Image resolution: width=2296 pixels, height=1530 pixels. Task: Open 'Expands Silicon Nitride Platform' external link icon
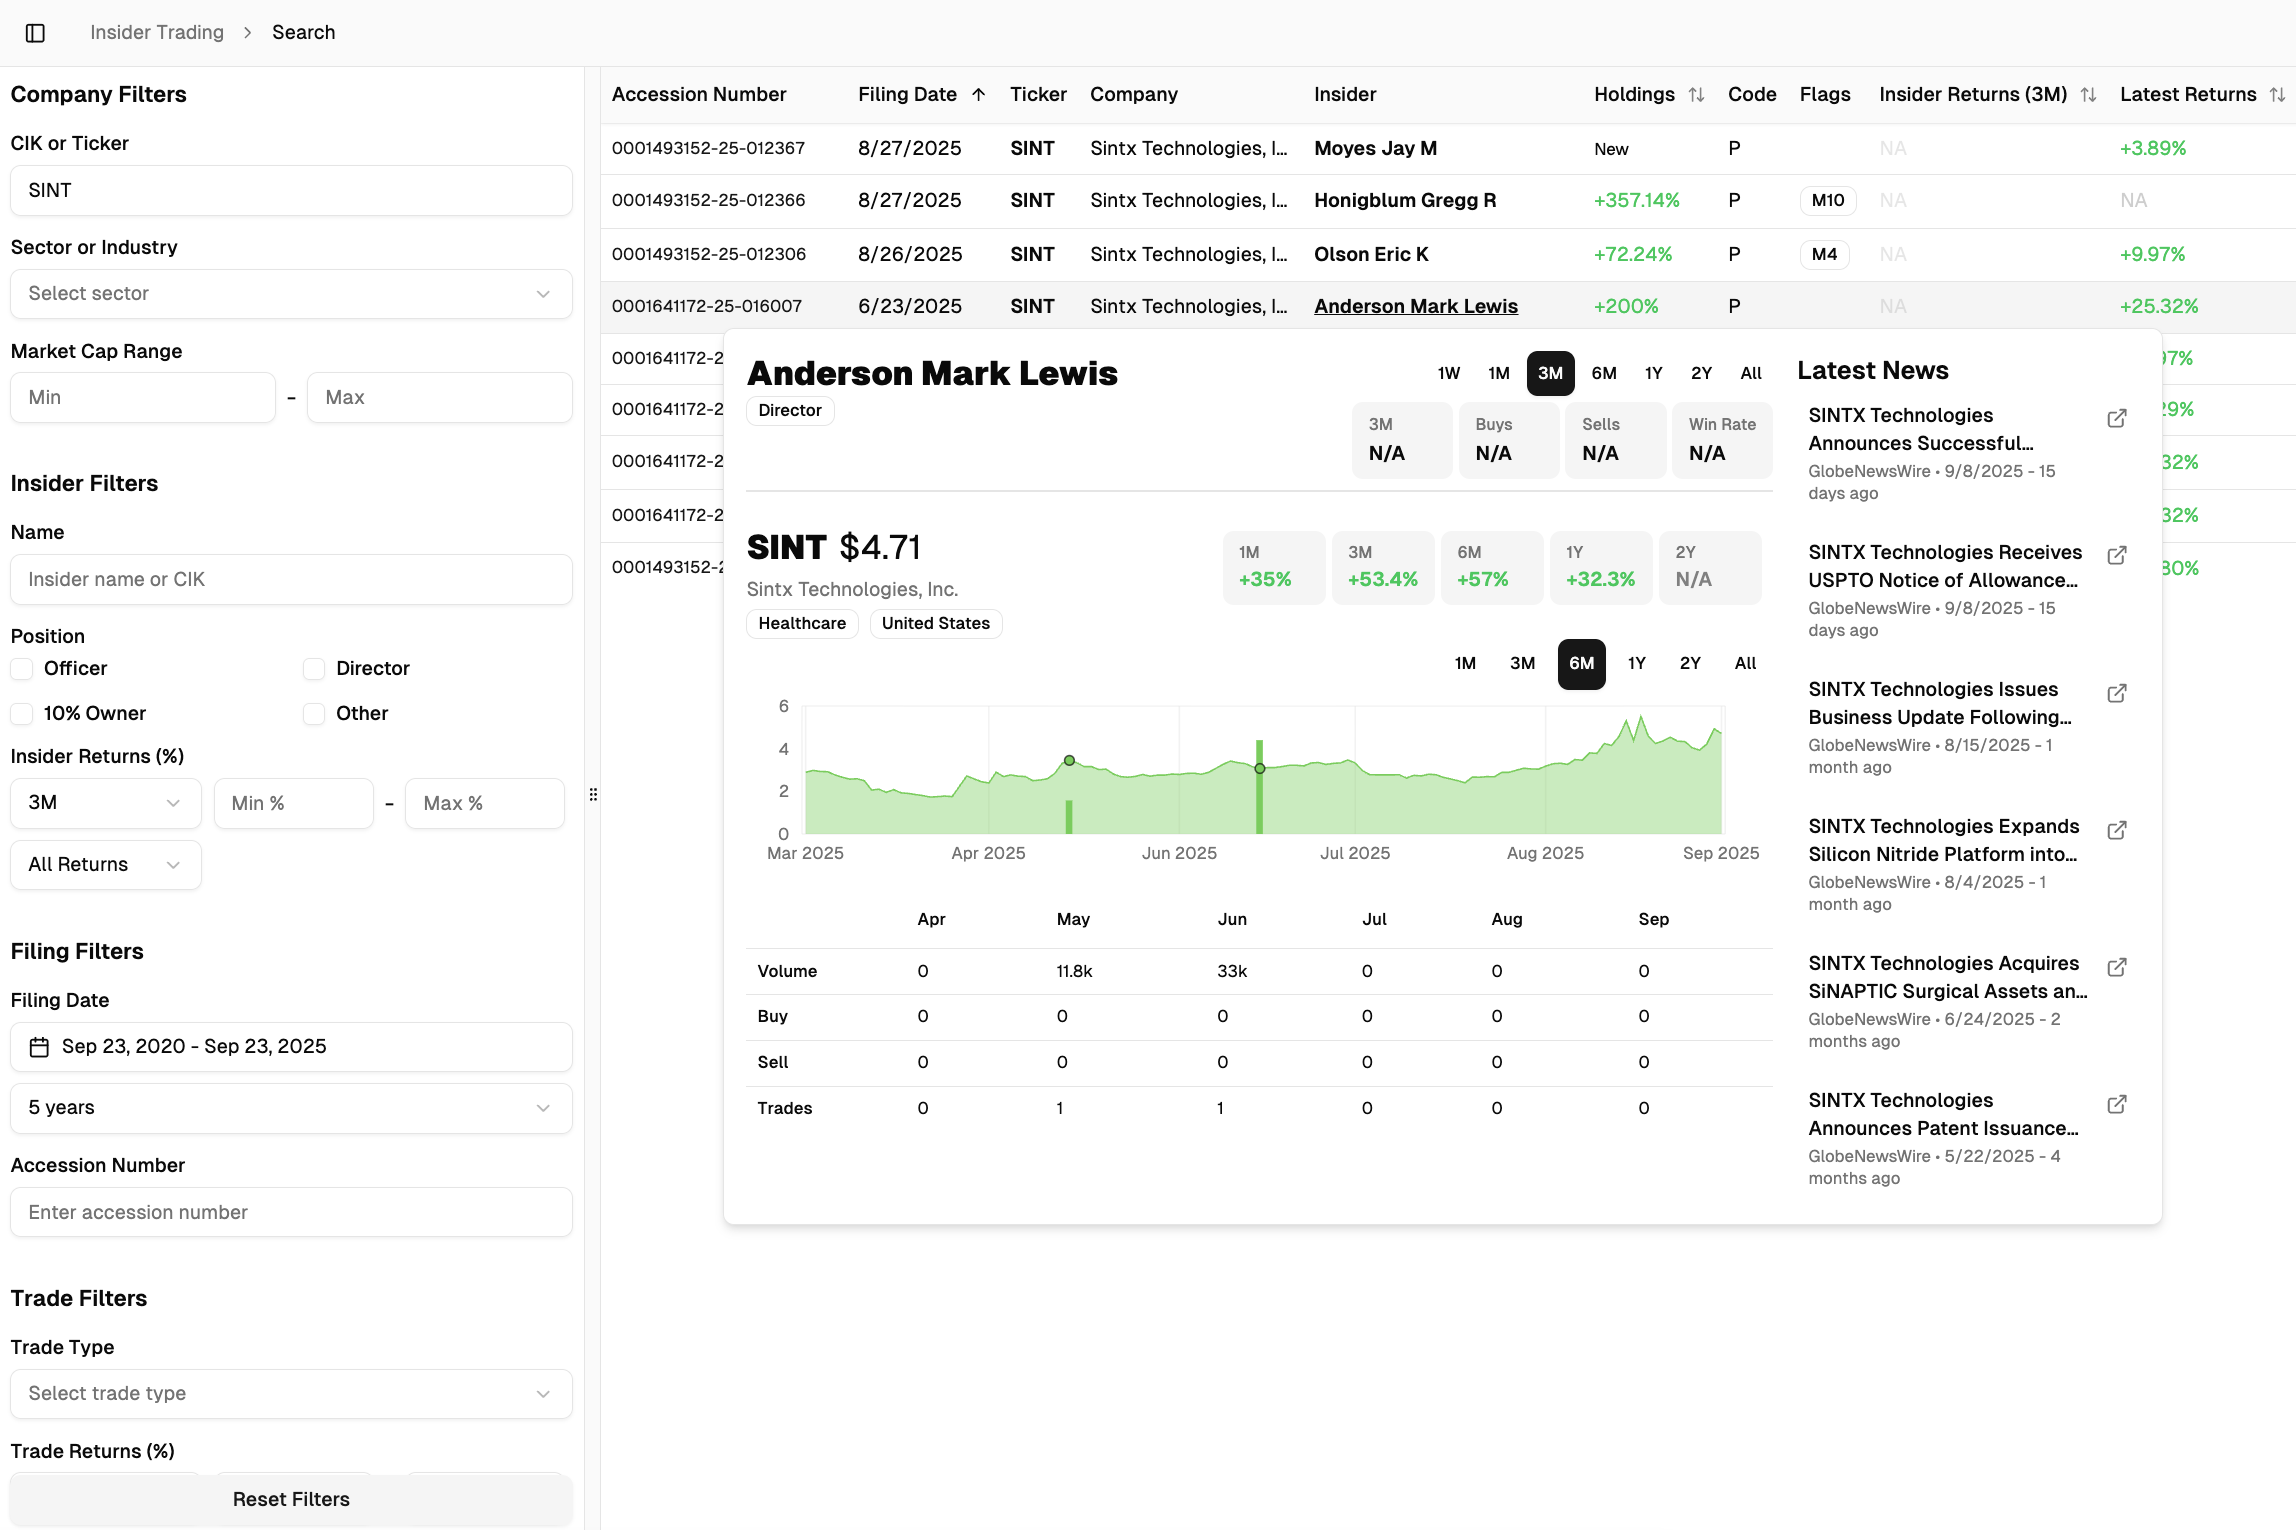2117,830
